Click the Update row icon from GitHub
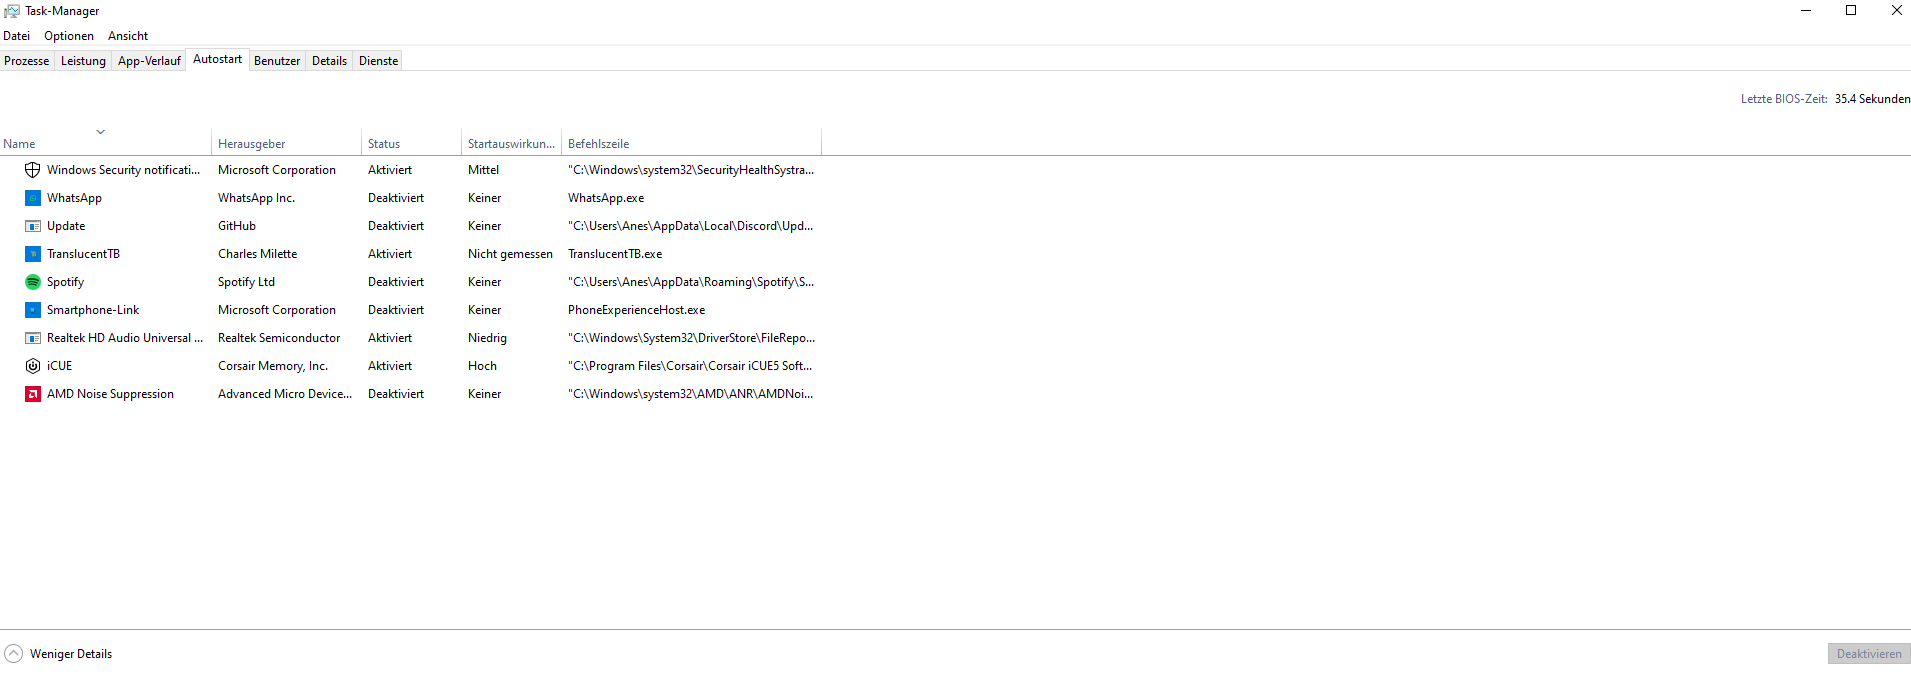This screenshot has height=675, width=1911. 33,226
